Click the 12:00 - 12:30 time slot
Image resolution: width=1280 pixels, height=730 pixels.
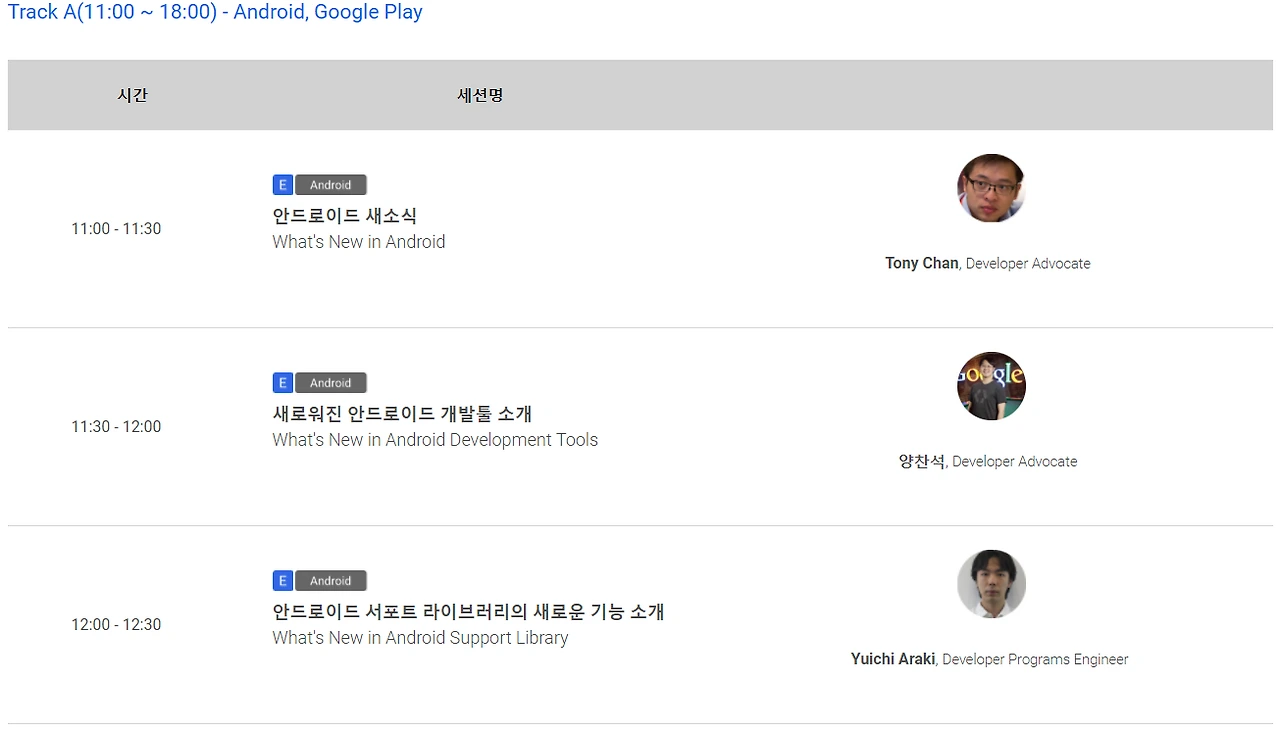pyautogui.click(x=116, y=624)
